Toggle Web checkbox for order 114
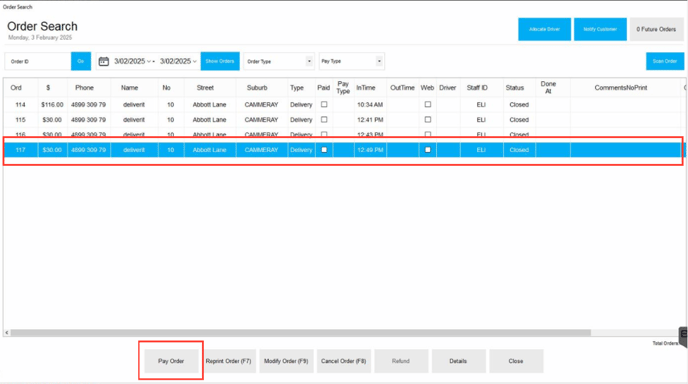 428,104
